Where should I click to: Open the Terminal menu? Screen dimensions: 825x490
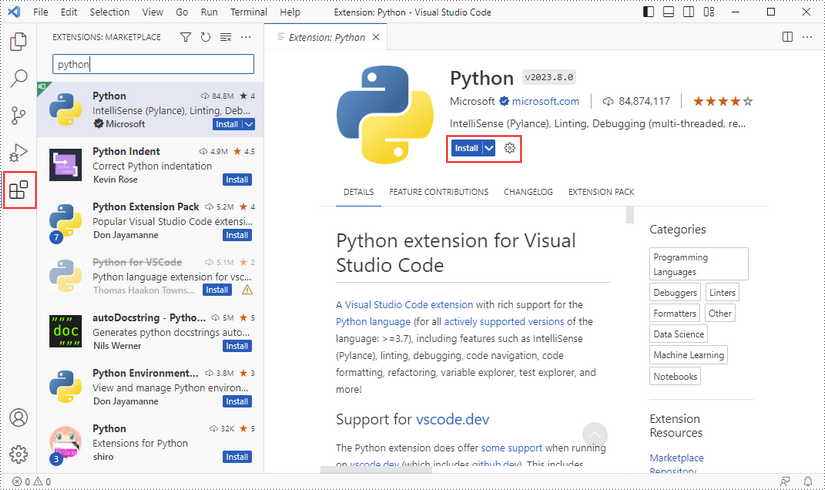coord(248,12)
